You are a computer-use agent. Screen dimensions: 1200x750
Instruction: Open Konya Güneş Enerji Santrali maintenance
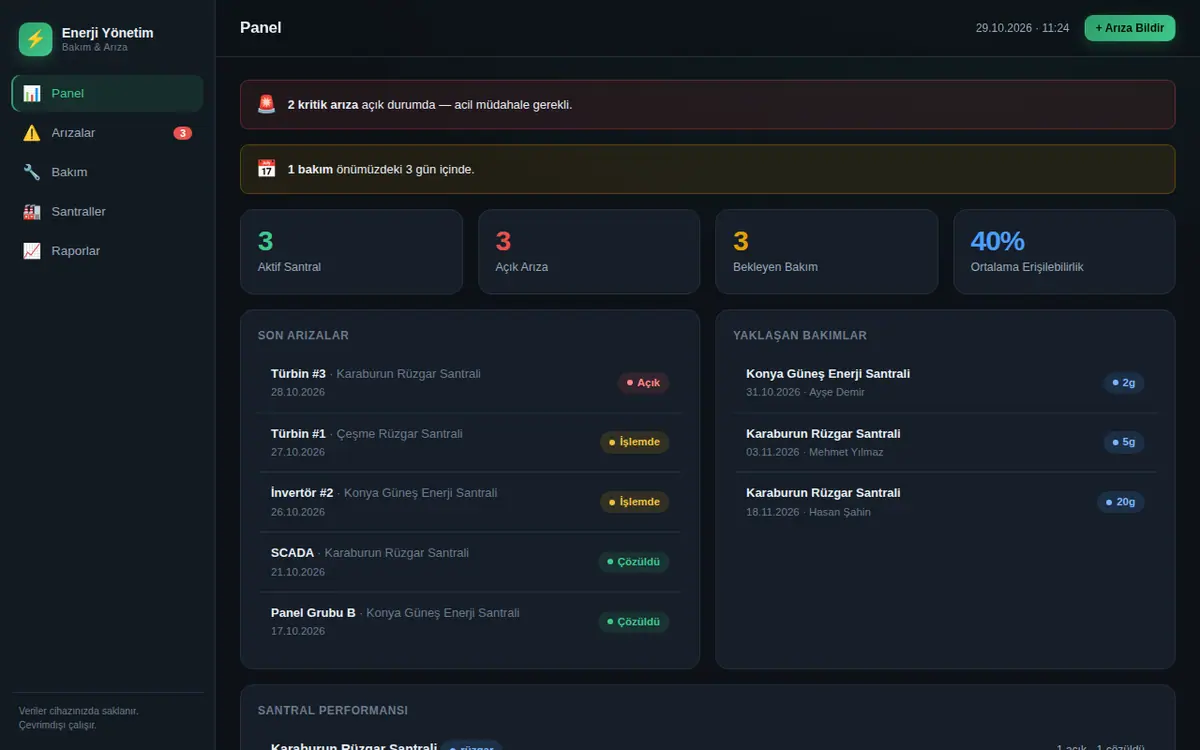coord(945,383)
